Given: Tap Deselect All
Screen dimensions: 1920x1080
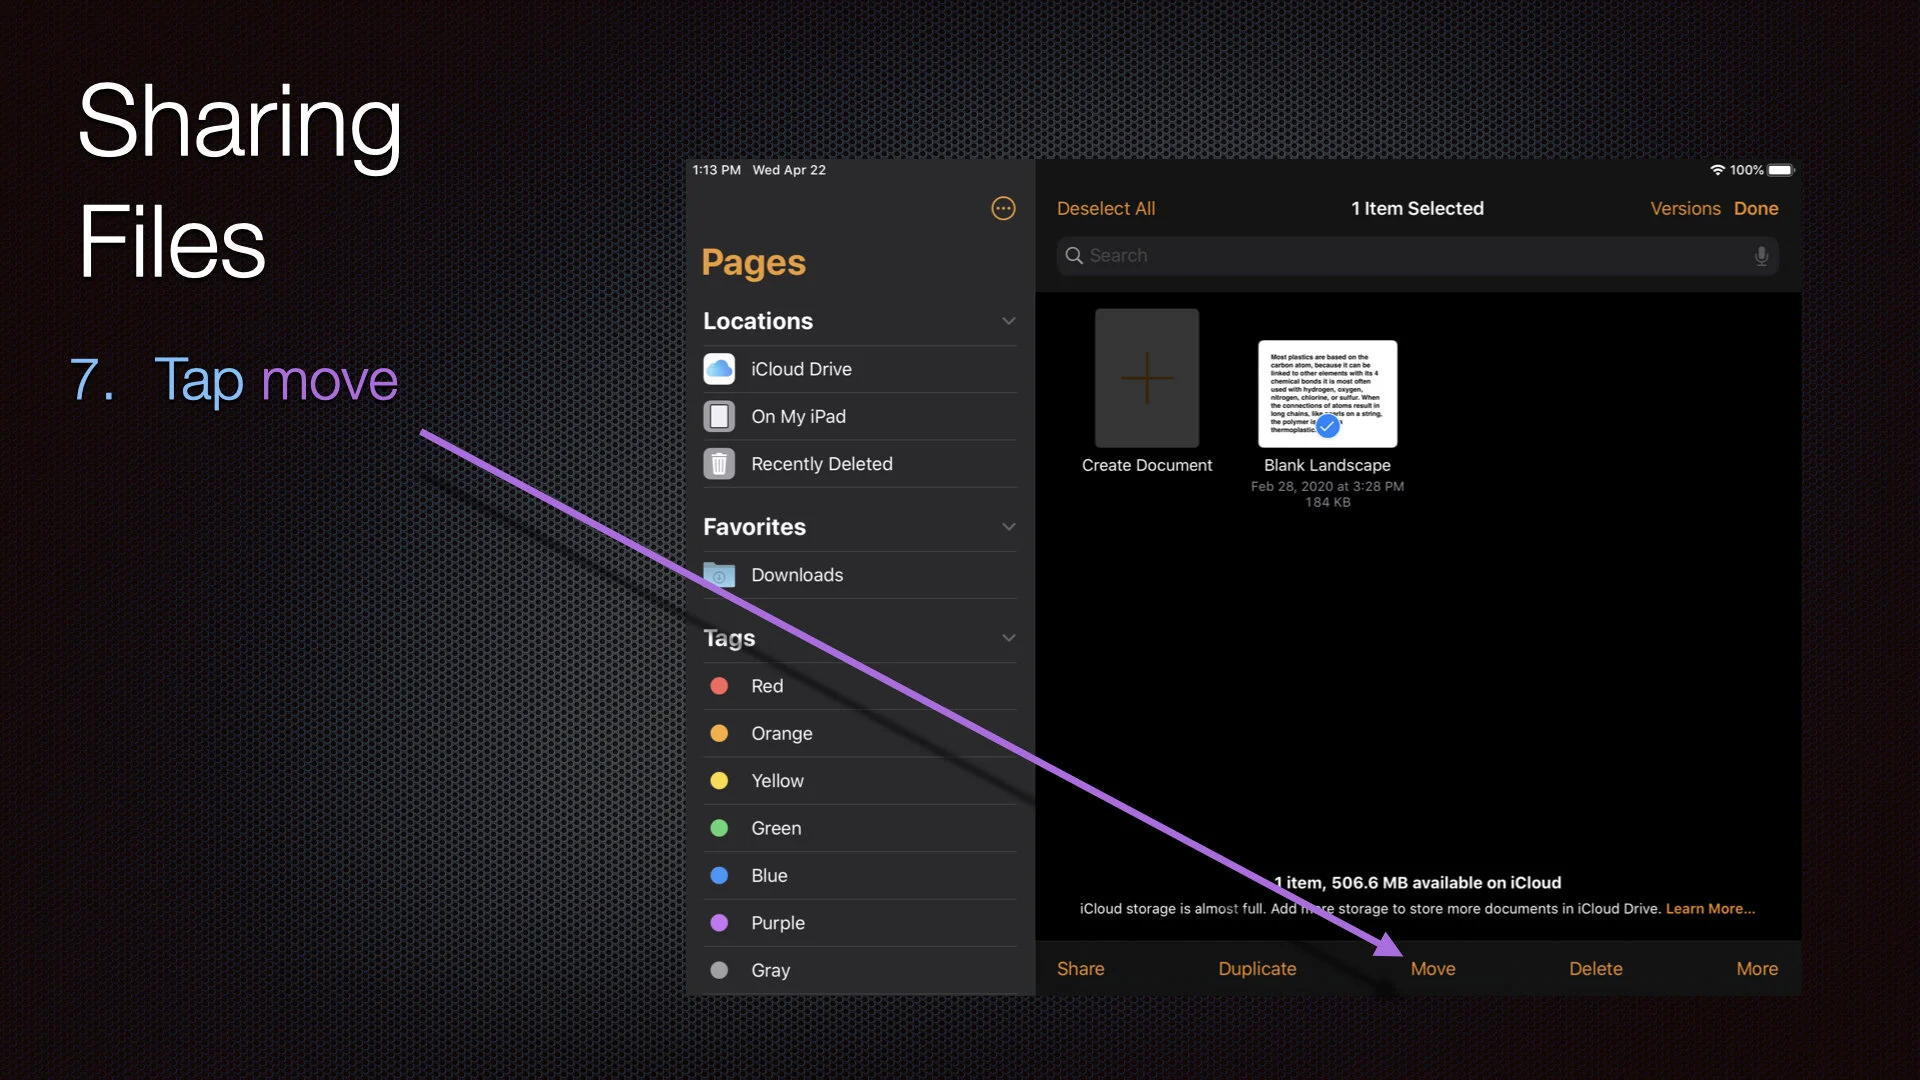Looking at the screenshot, I should (1105, 208).
